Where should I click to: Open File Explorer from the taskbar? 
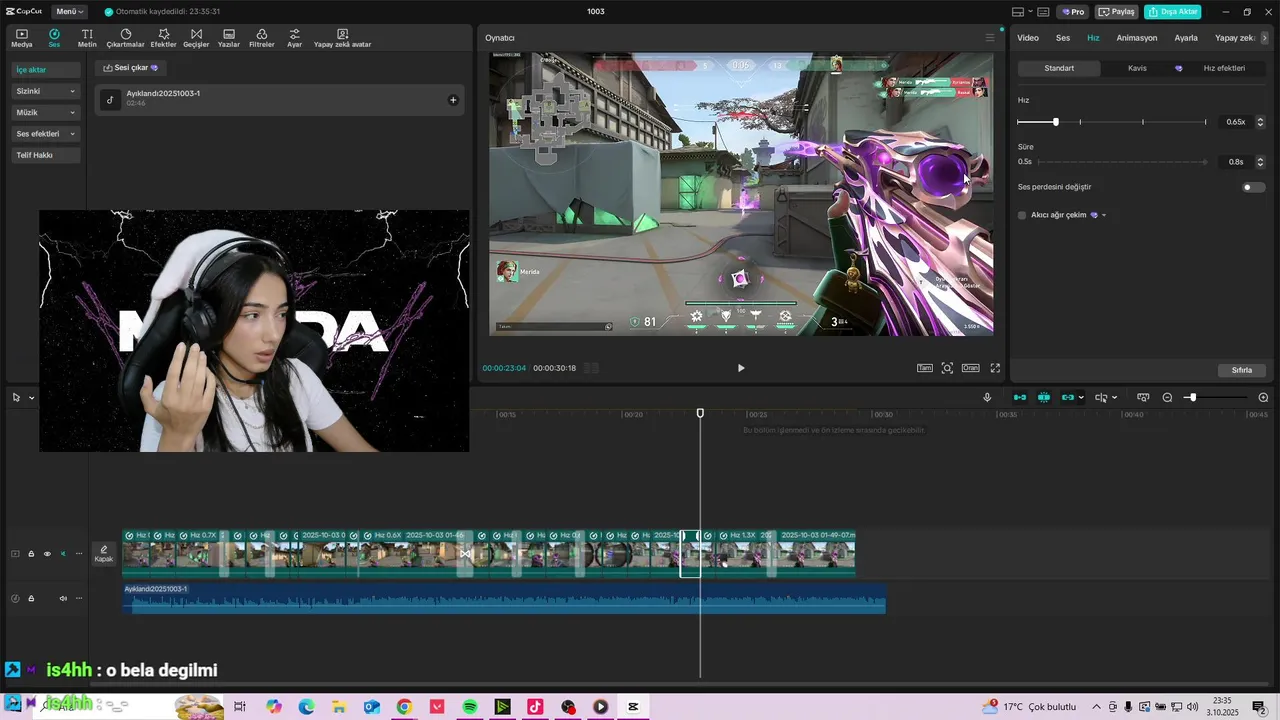pyautogui.click(x=339, y=707)
